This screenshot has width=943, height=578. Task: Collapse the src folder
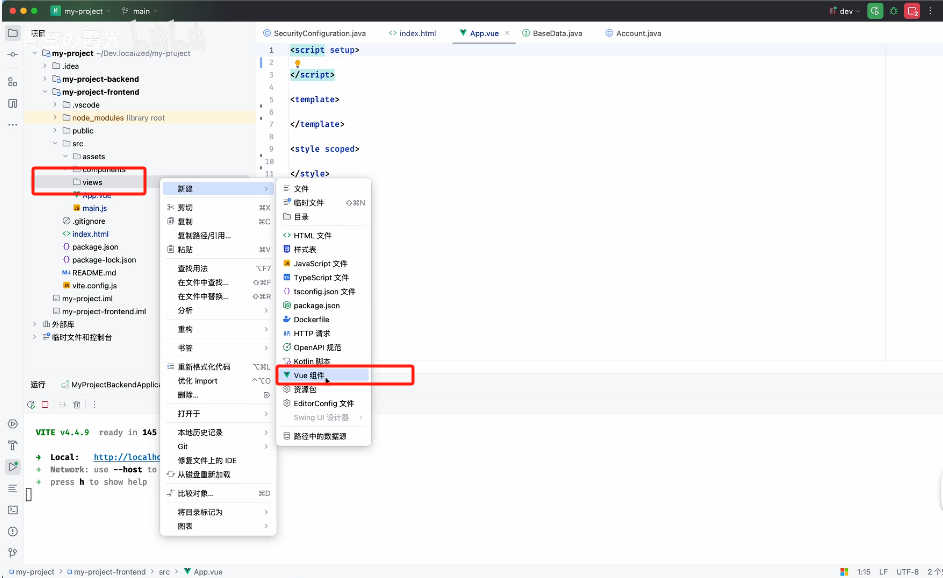click(x=55, y=144)
